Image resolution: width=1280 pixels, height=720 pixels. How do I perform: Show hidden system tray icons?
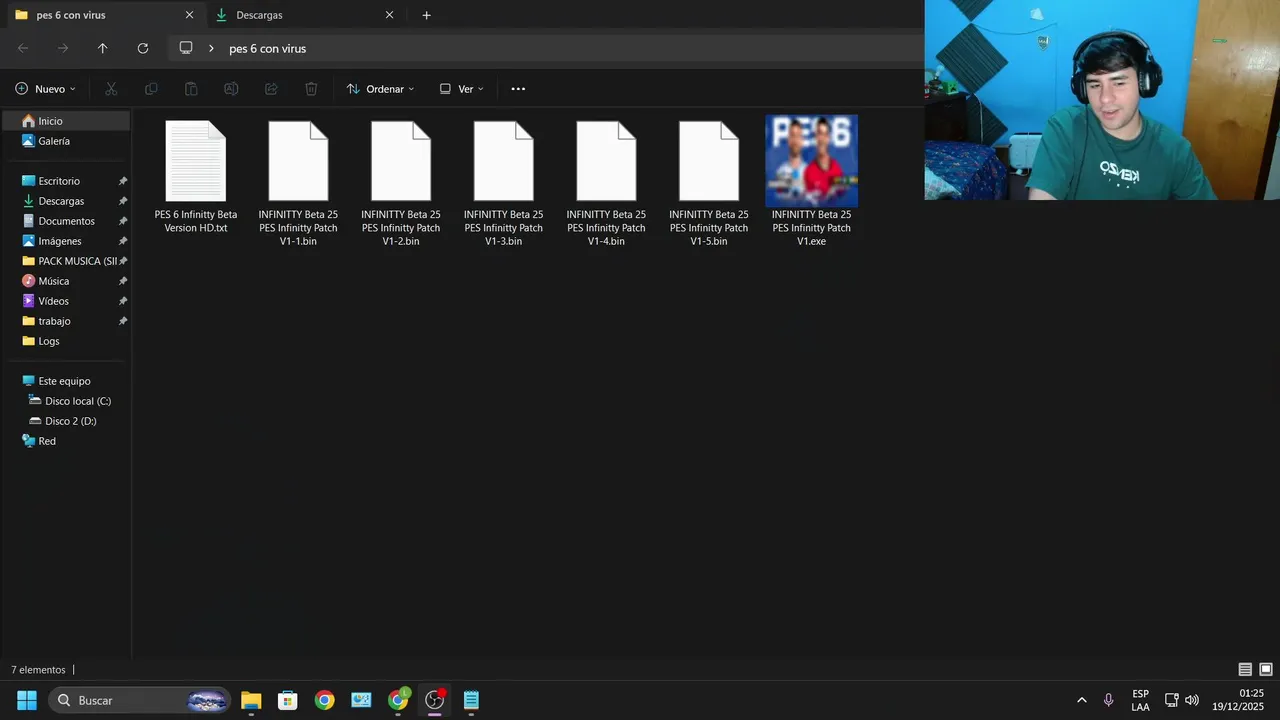point(1081,700)
